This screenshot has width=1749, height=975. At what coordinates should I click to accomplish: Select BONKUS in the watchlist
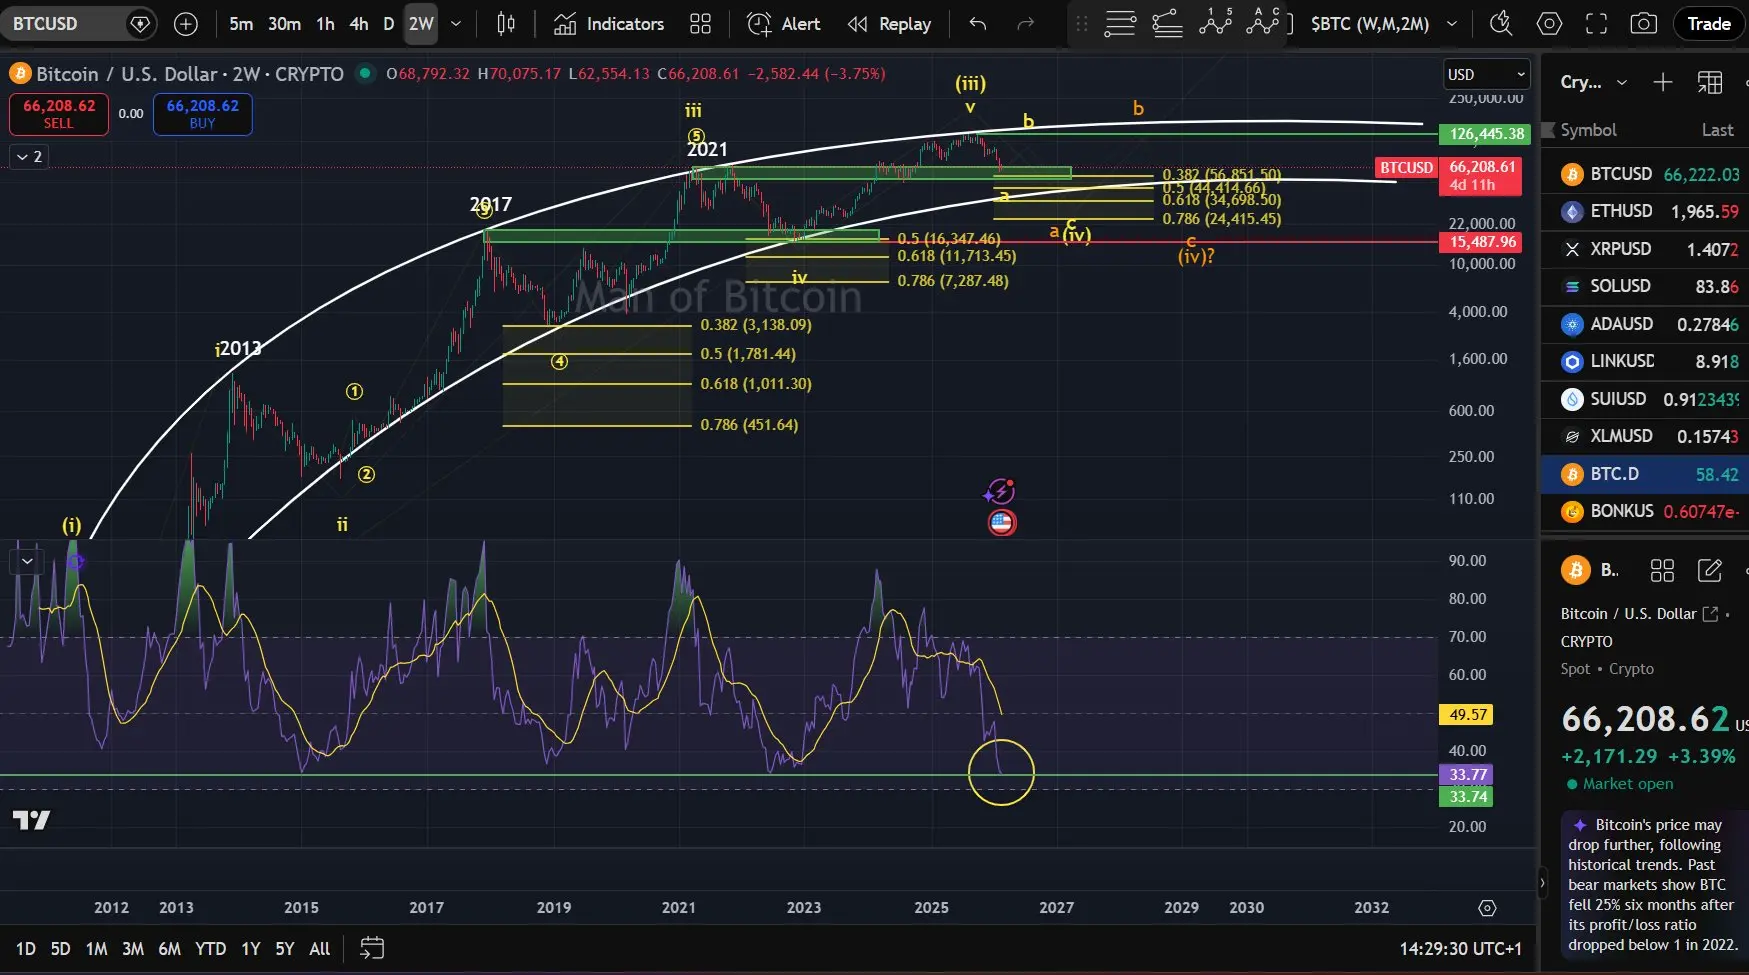[x=1645, y=511]
